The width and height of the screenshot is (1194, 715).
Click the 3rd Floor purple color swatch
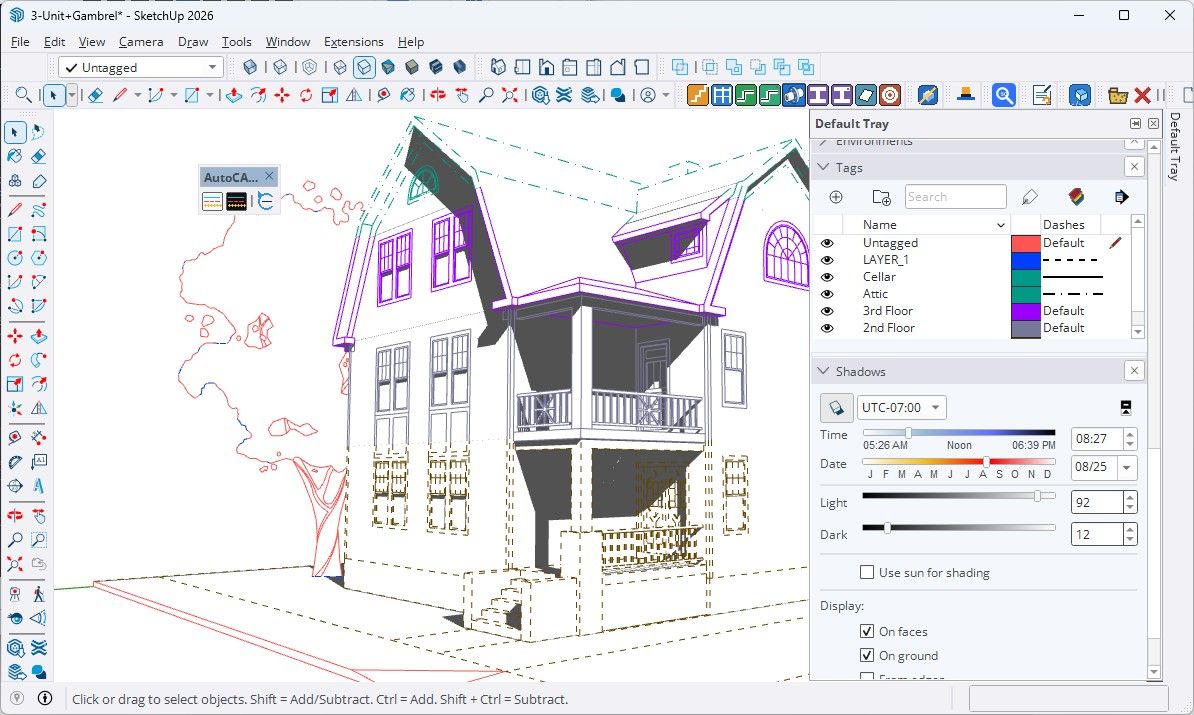[1026, 311]
